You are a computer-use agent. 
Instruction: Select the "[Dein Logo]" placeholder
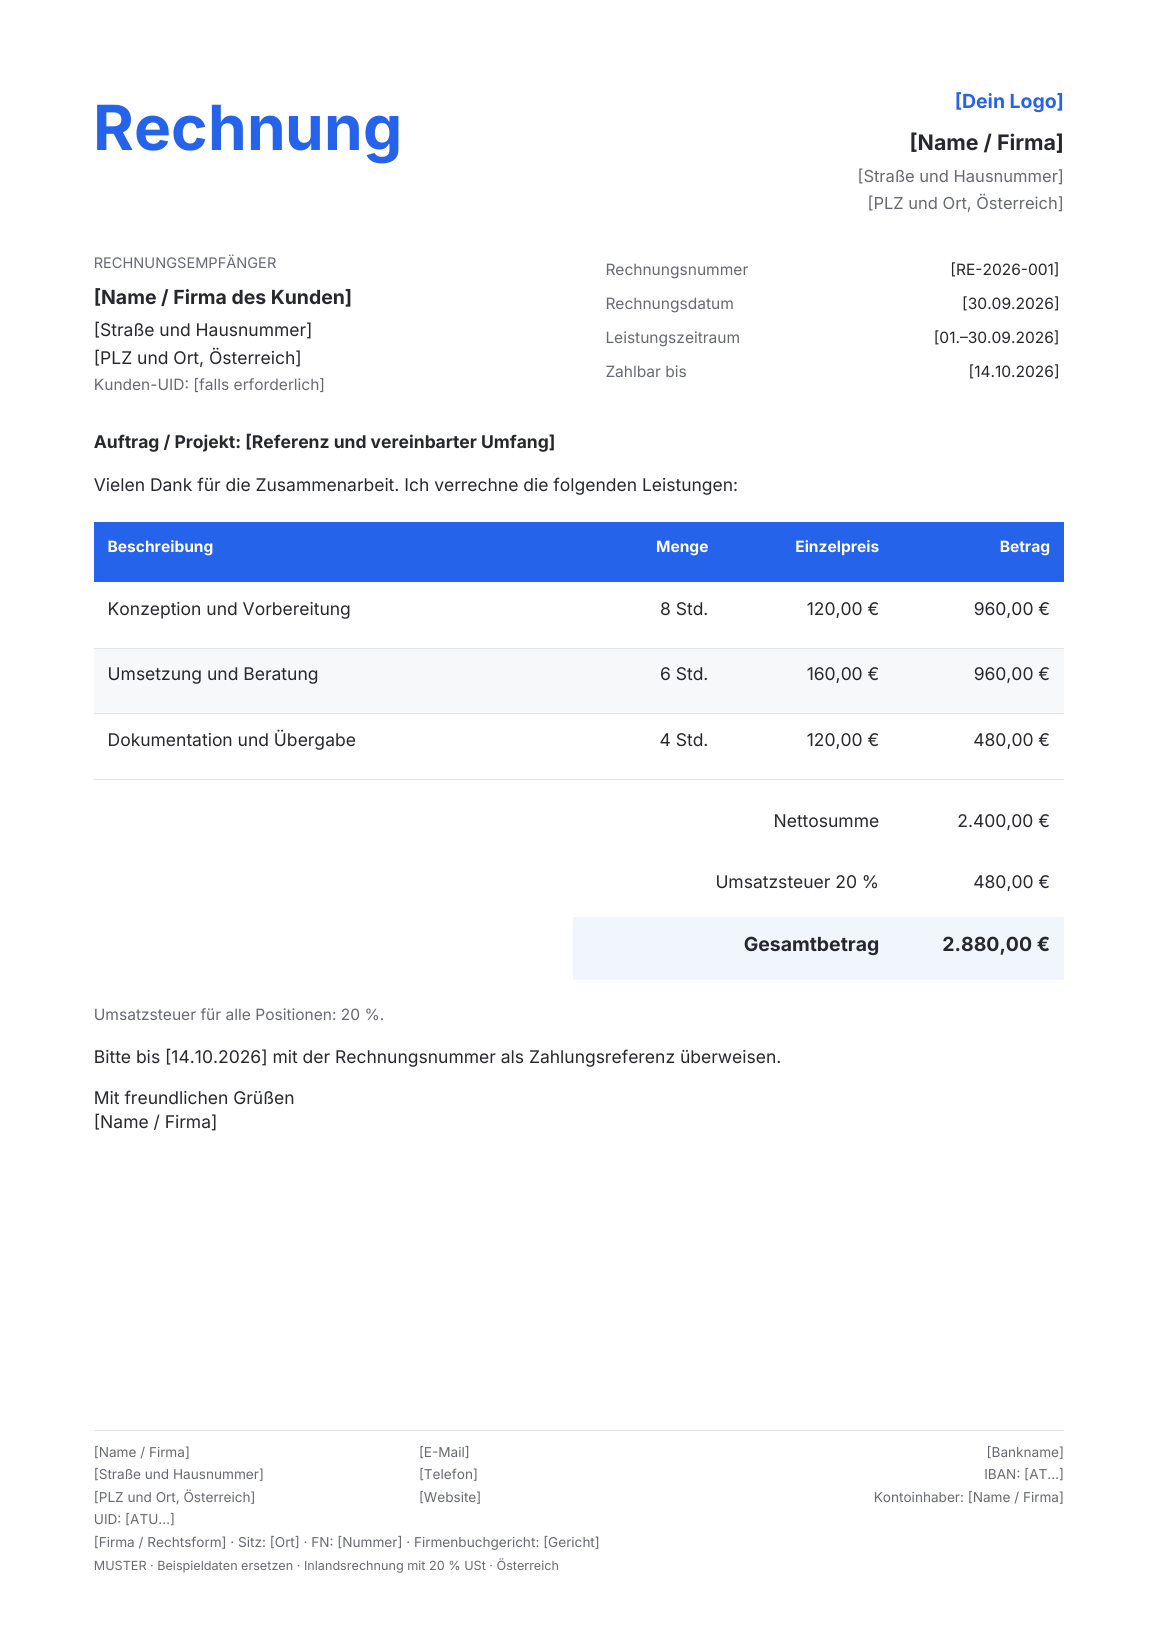(1009, 101)
